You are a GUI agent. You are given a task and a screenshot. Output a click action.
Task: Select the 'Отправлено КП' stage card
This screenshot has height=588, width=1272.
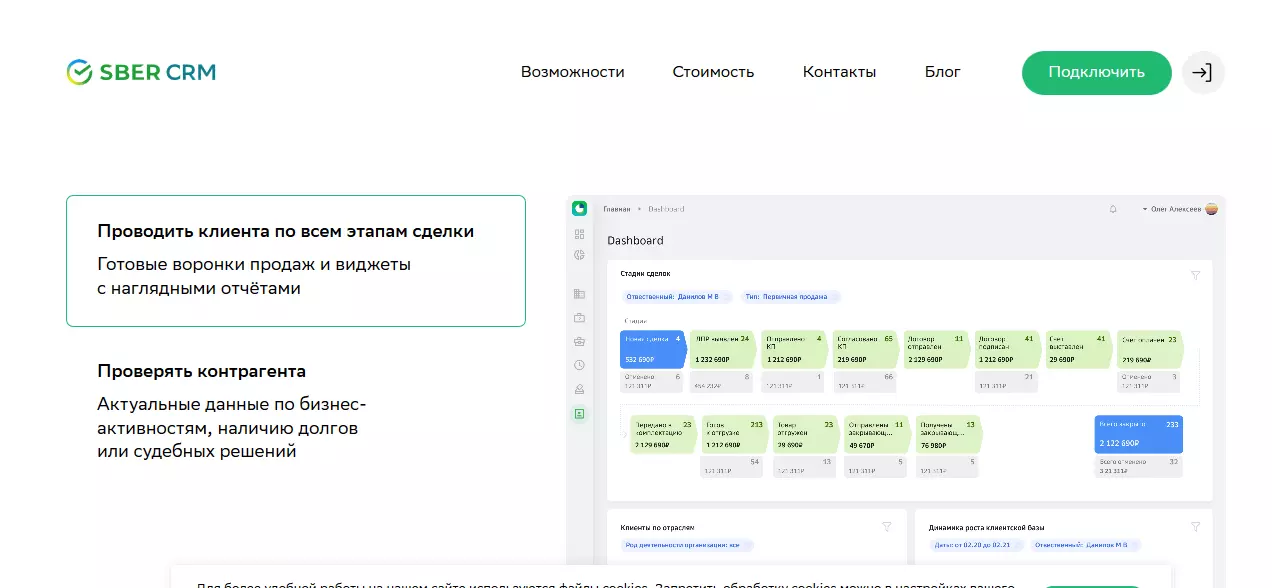794,349
